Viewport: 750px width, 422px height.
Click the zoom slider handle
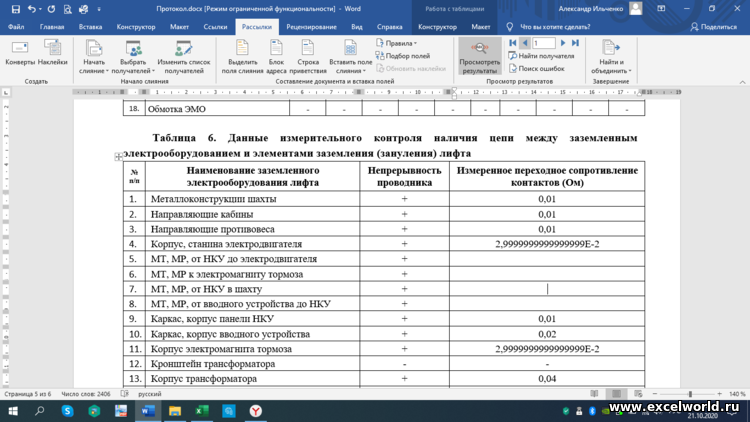point(690,394)
